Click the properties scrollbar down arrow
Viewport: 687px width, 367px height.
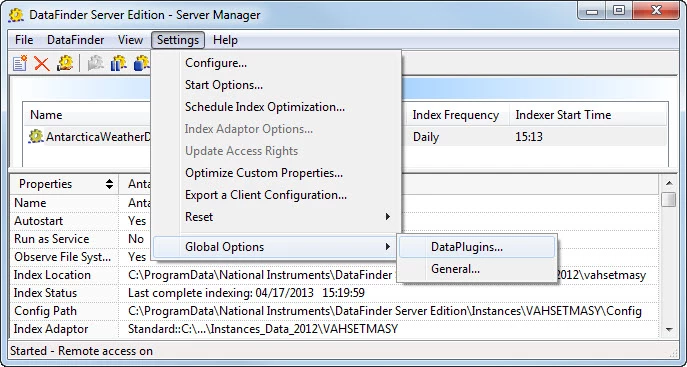tap(669, 330)
